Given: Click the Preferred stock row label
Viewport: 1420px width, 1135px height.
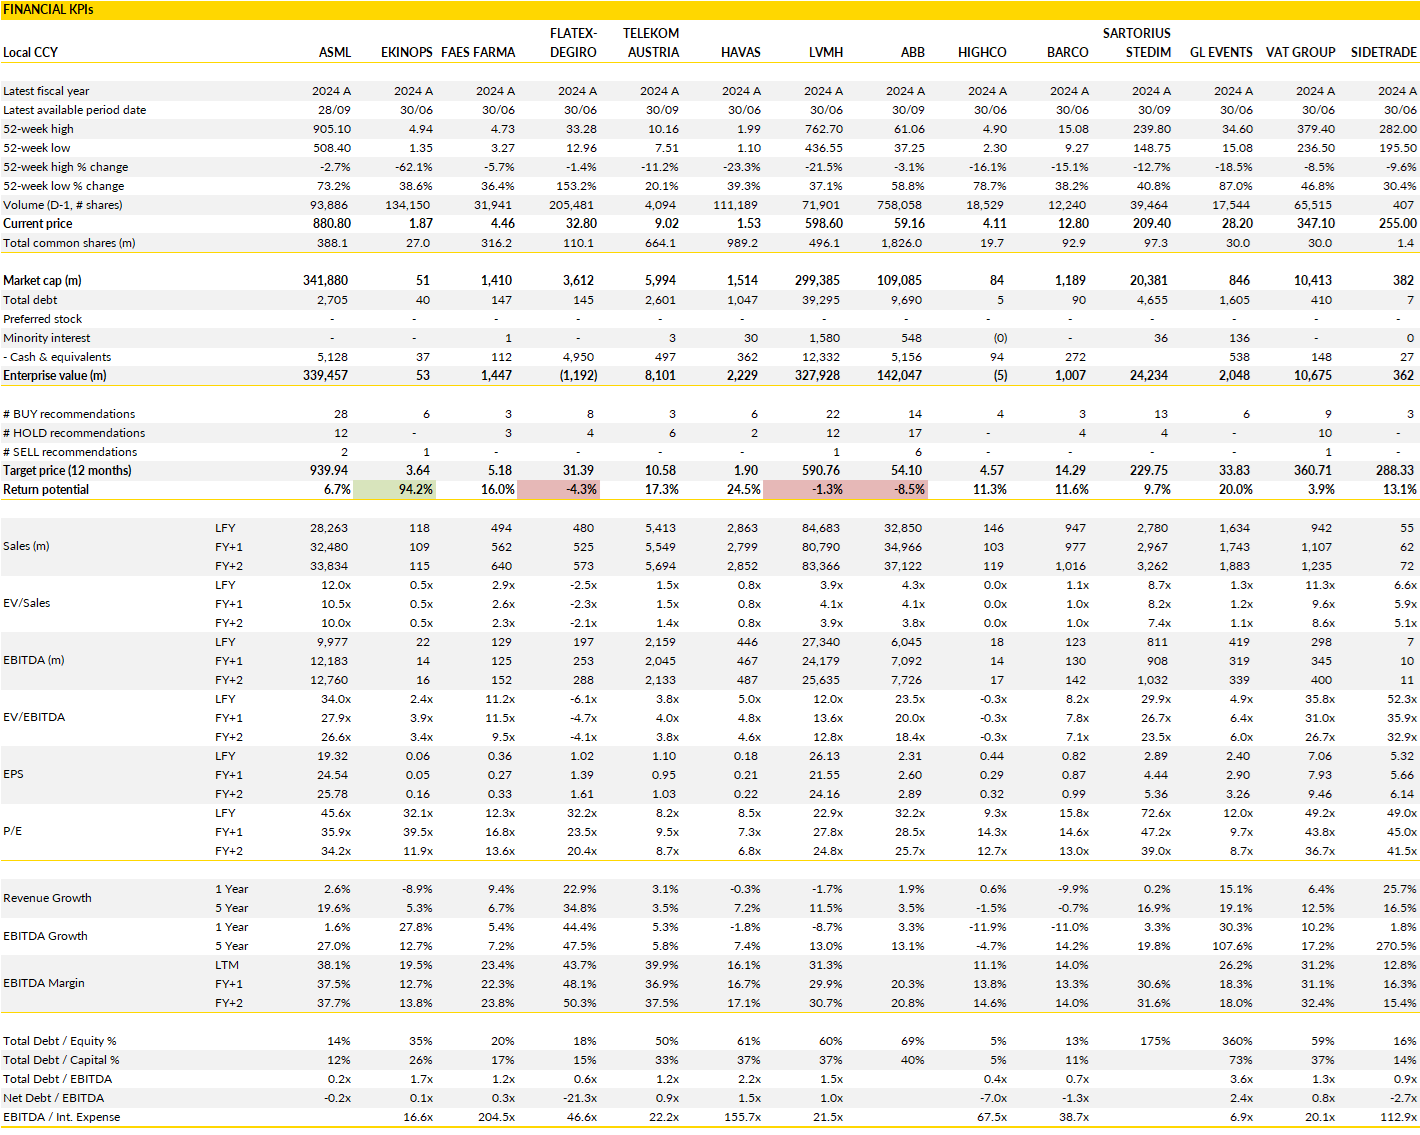Looking at the screenshot, I should [x=43, y=319].
